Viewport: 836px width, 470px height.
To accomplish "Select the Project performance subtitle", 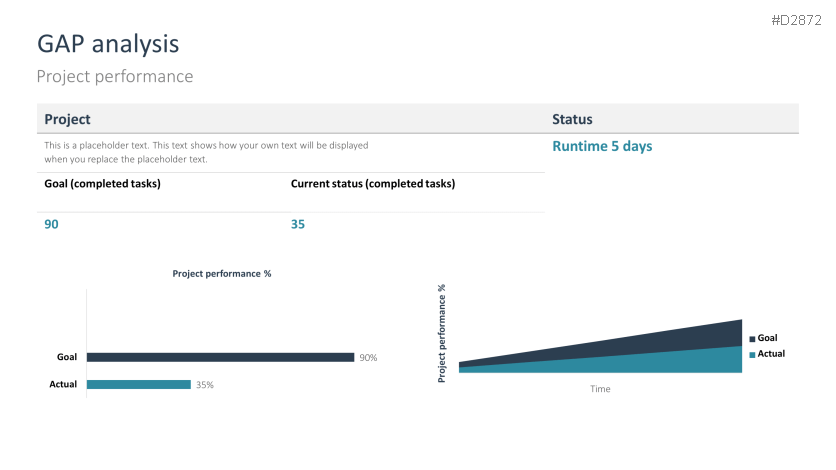I will coord(114,76).
